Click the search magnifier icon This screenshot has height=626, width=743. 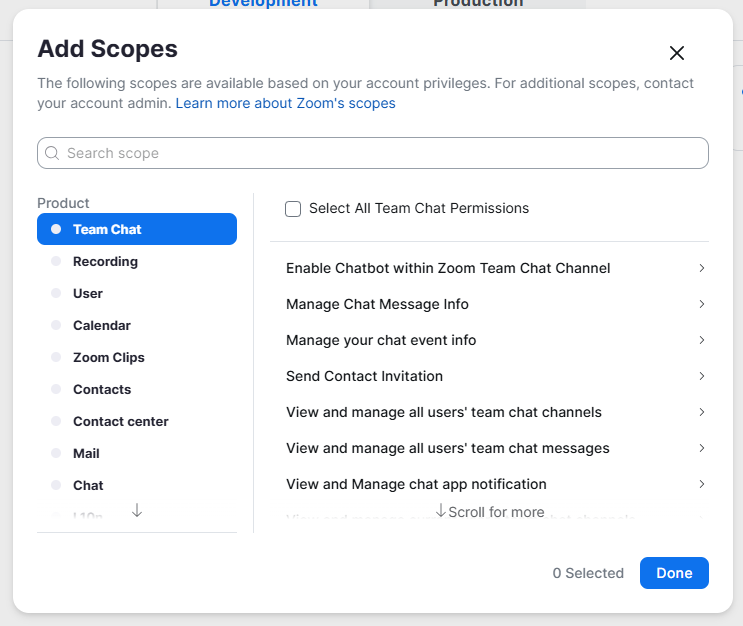52,153
